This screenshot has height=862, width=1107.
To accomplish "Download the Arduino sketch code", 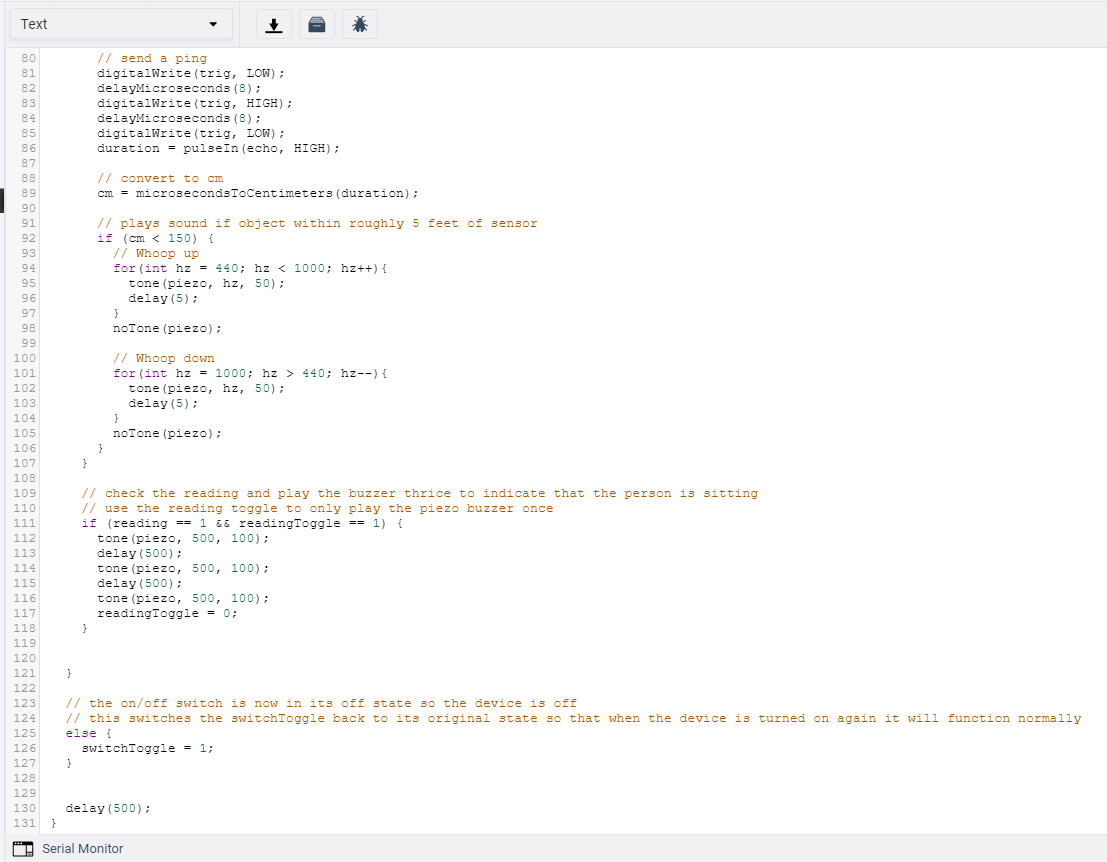I will pos(273,23).
